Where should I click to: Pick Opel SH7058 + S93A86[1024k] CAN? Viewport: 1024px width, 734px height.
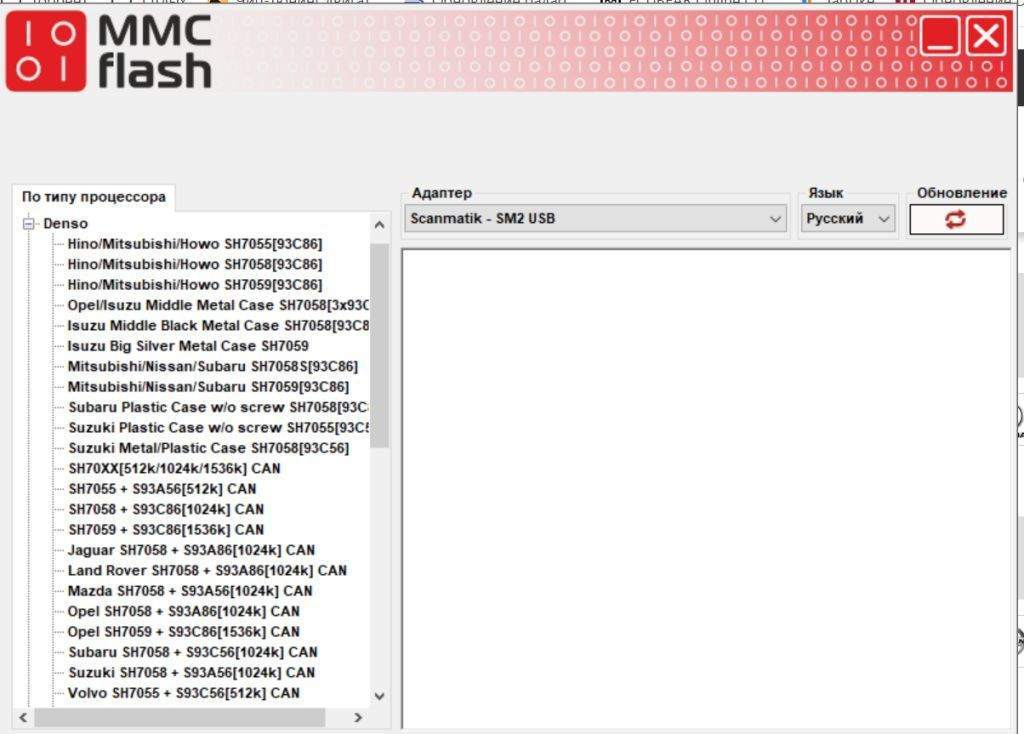[184, 611]
